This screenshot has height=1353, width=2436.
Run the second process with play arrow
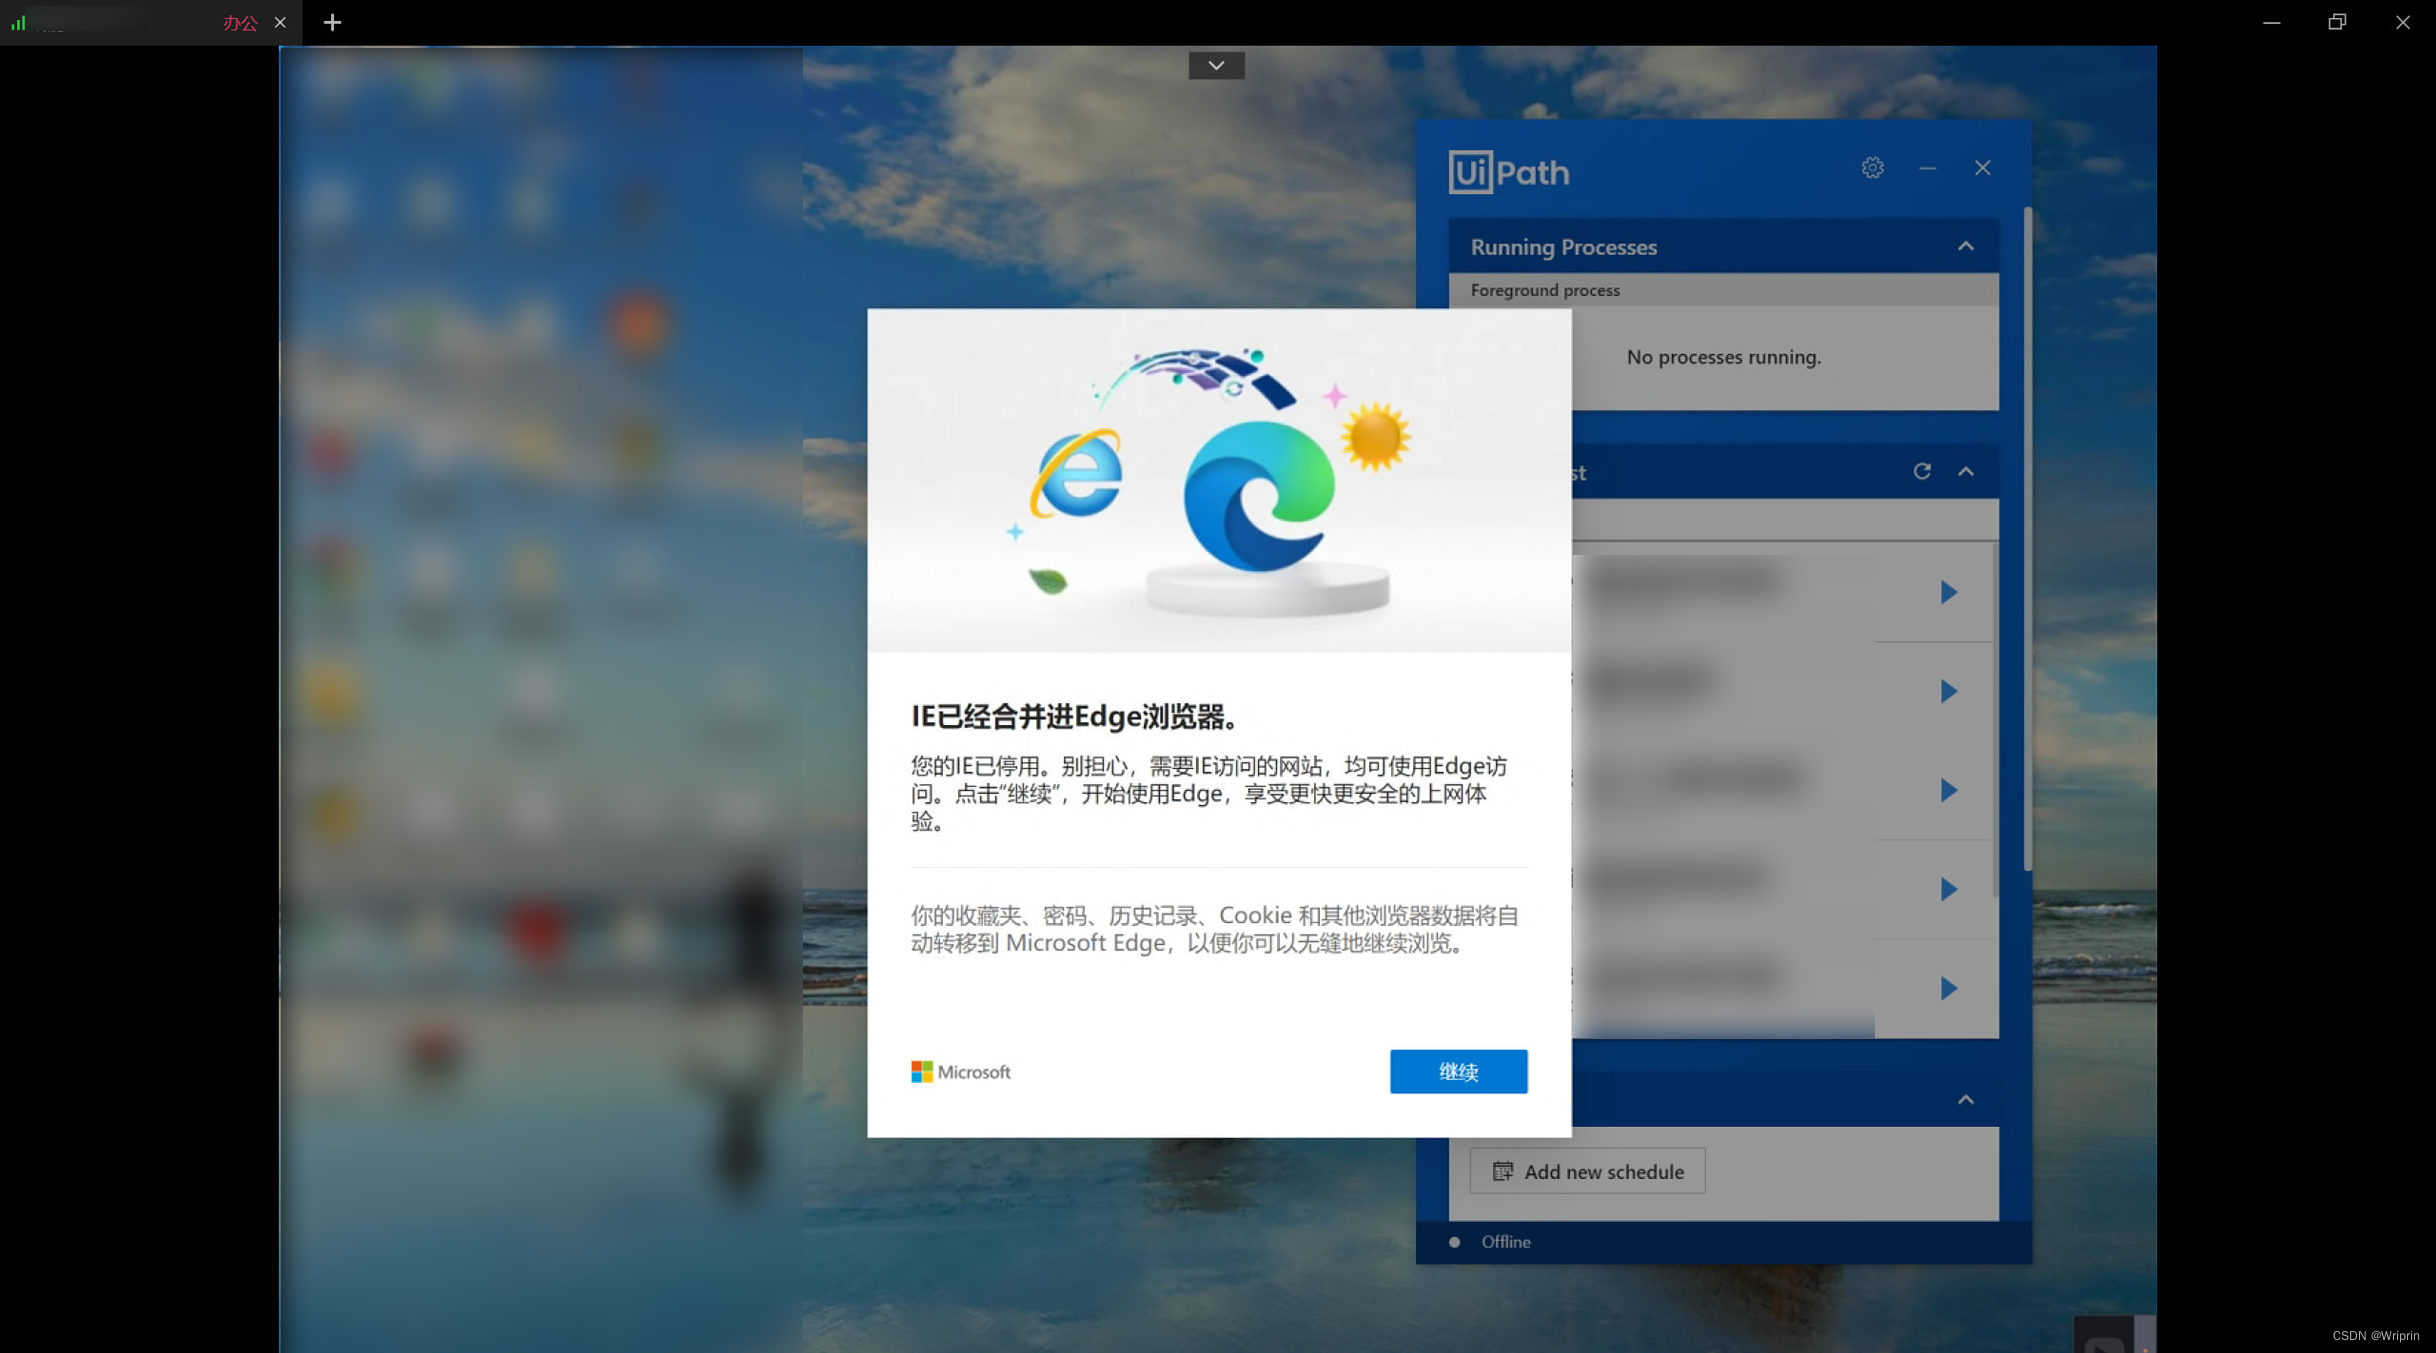tap(1948, 691)
